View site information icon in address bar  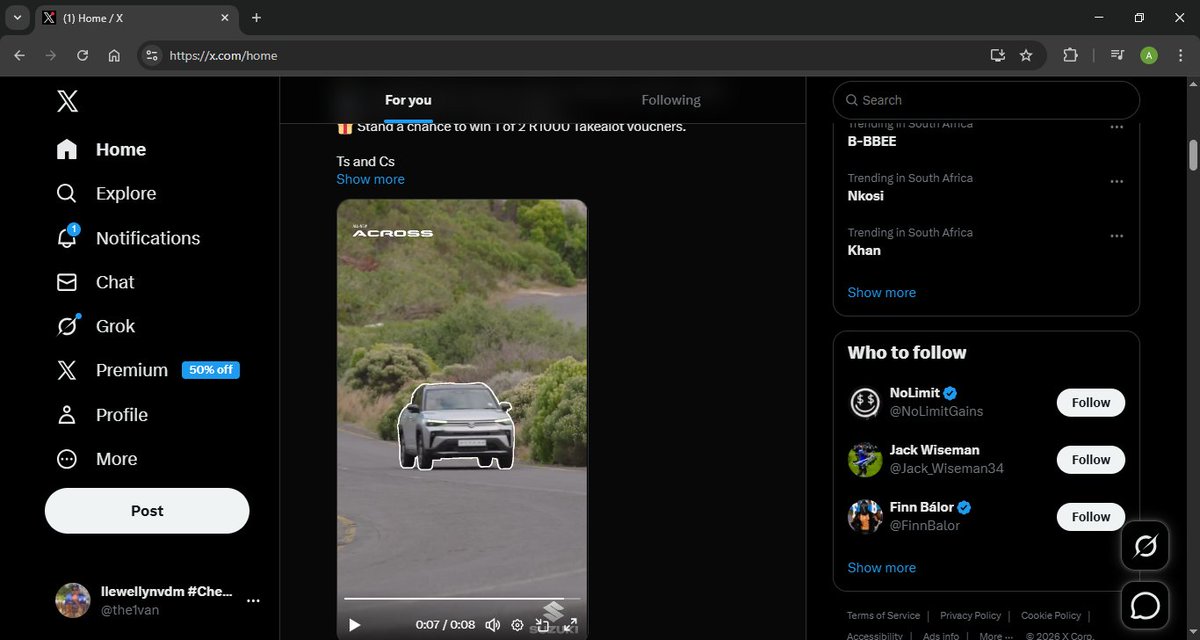point(151,56)
